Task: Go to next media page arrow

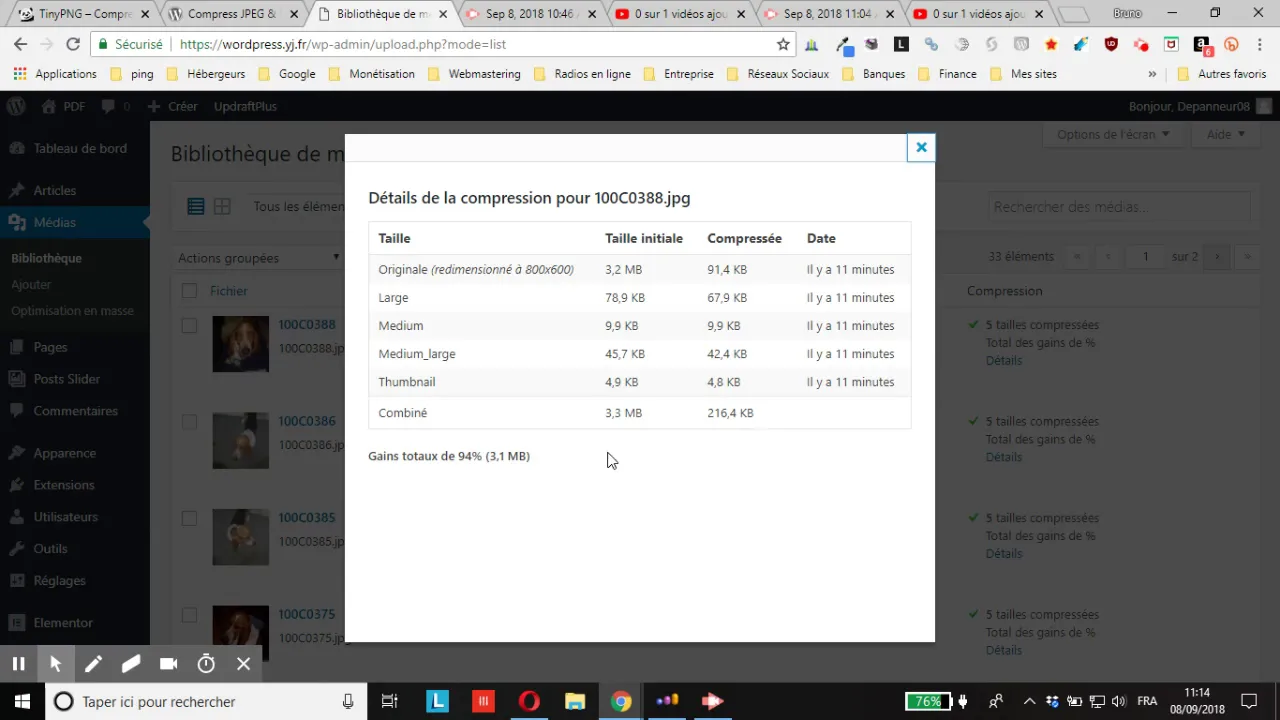Action: (1217, 257)
